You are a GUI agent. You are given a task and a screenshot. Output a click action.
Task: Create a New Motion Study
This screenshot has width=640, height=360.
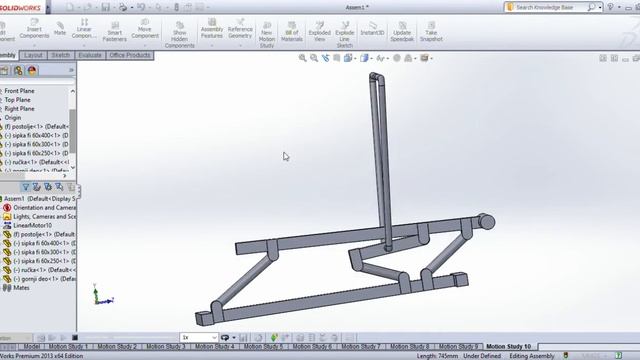267,35
